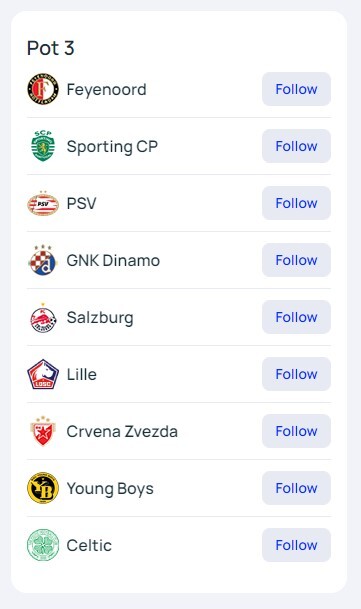Viewport: 361px width, 609px height.
Task: Follow Young Boys
Action: tap(296, 488)
